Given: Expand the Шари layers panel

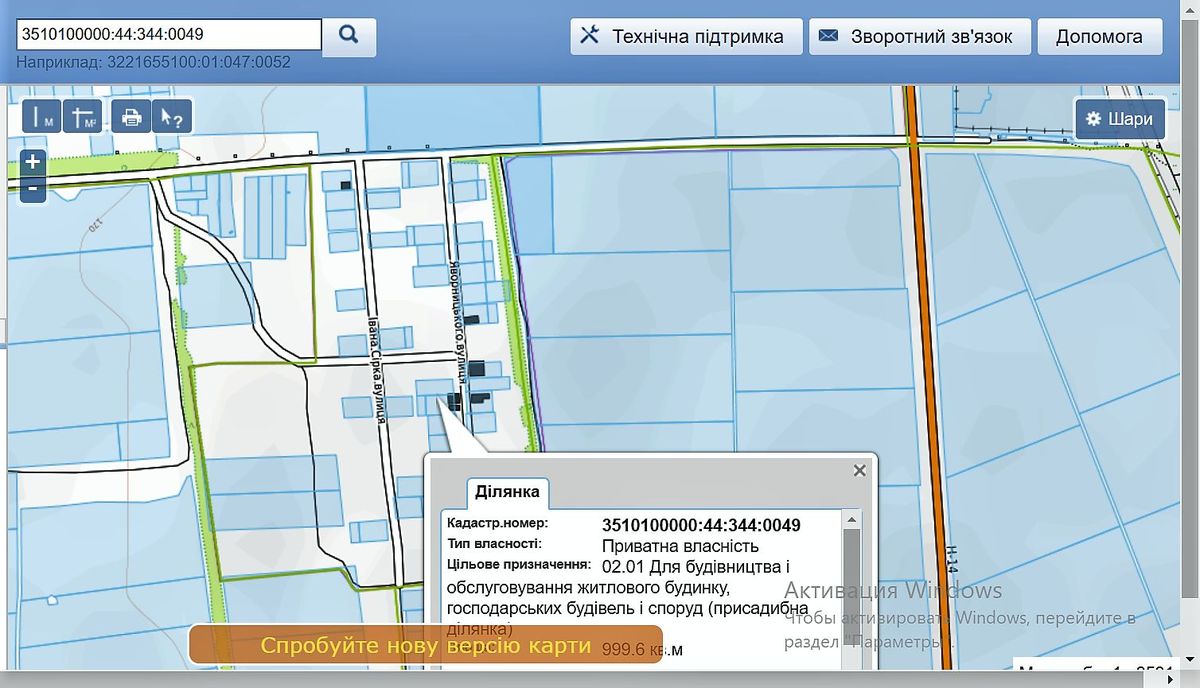Looking at the screenshot, I should click(1120, 119).
